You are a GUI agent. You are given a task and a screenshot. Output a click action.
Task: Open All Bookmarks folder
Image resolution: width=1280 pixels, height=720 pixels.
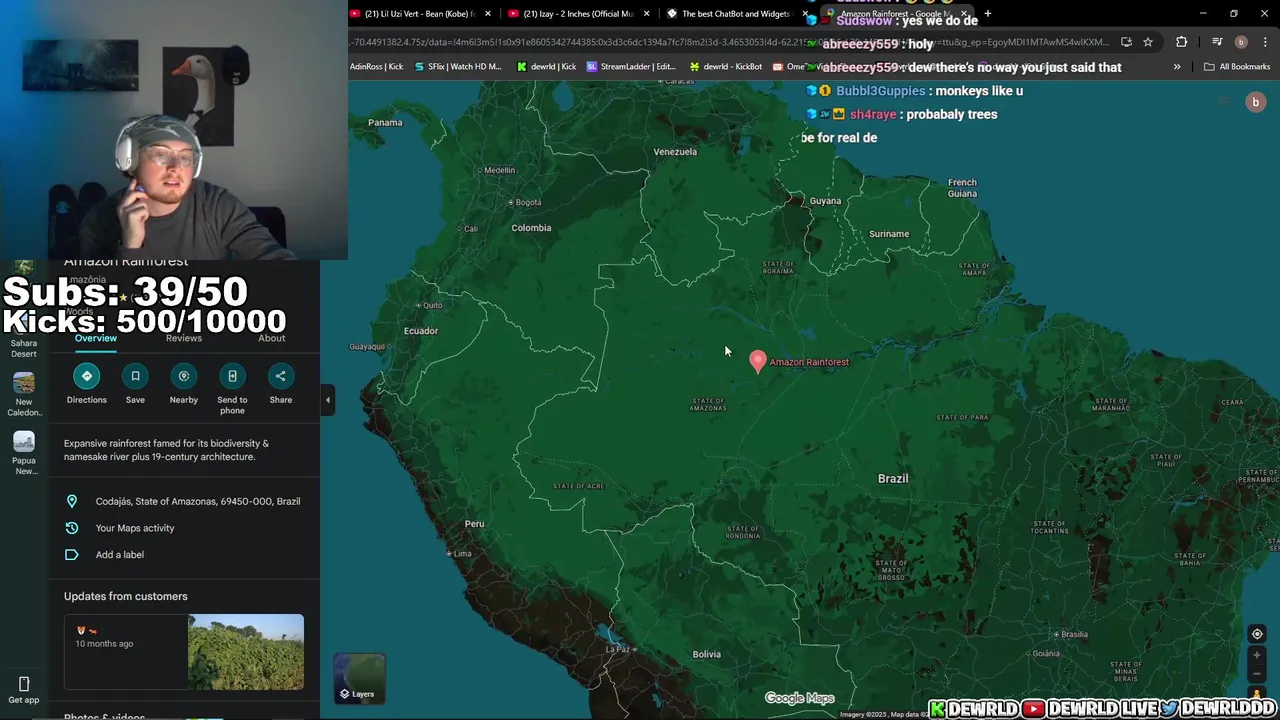[1237, 67]
